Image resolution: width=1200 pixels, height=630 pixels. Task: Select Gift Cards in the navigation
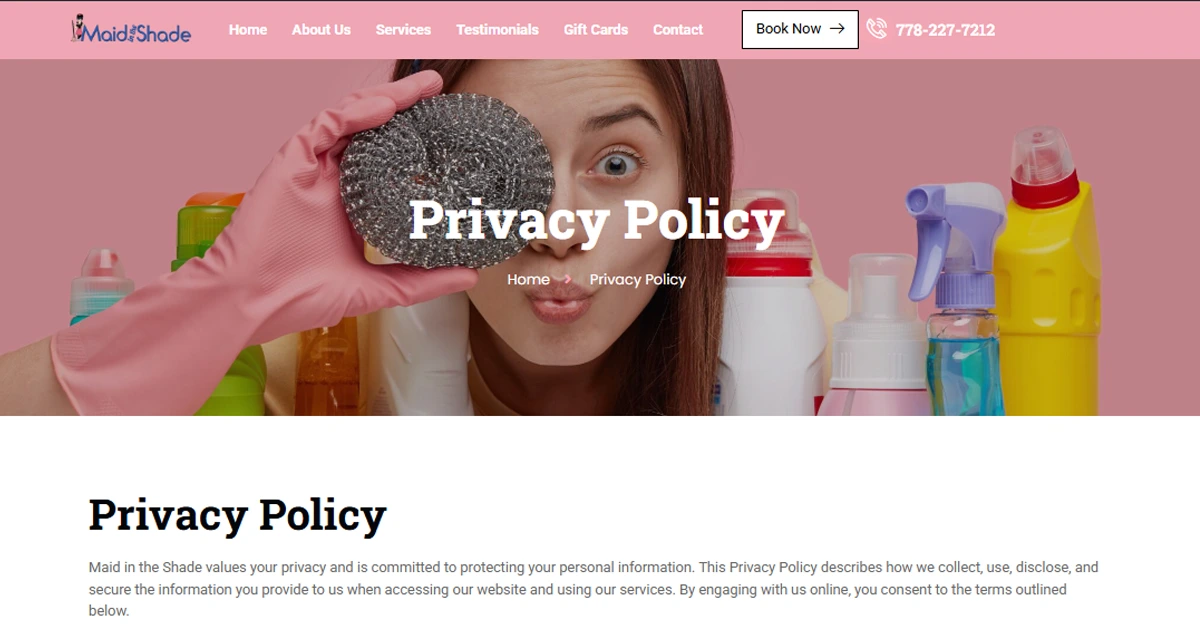596,30
